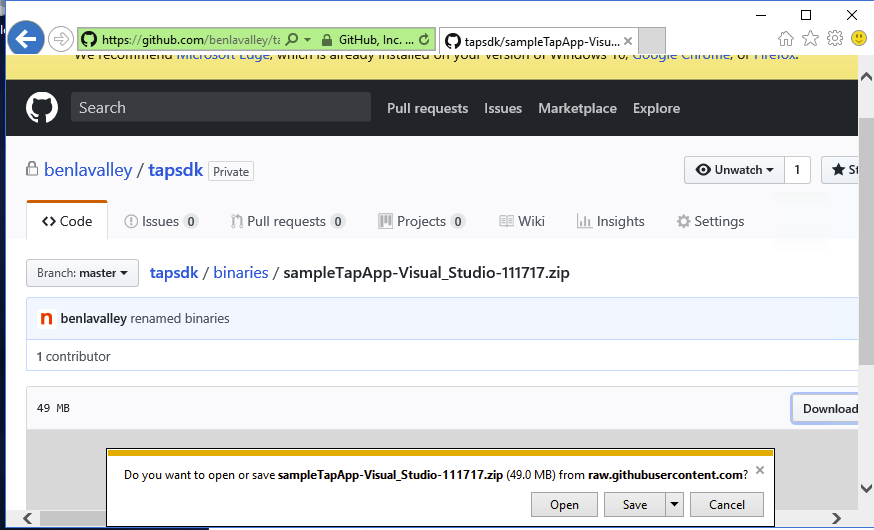Open Marketplace in the GitHub header
This screenshot has height=530, width=874.
(x=577, y=108)
